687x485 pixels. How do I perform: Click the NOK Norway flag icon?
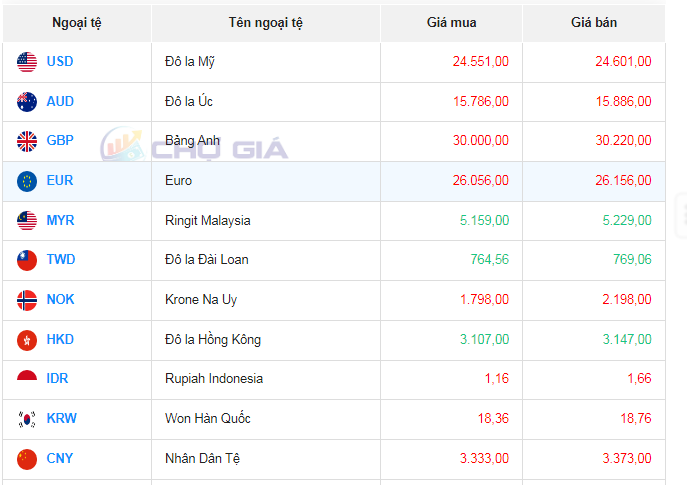[x=27, y=300]
